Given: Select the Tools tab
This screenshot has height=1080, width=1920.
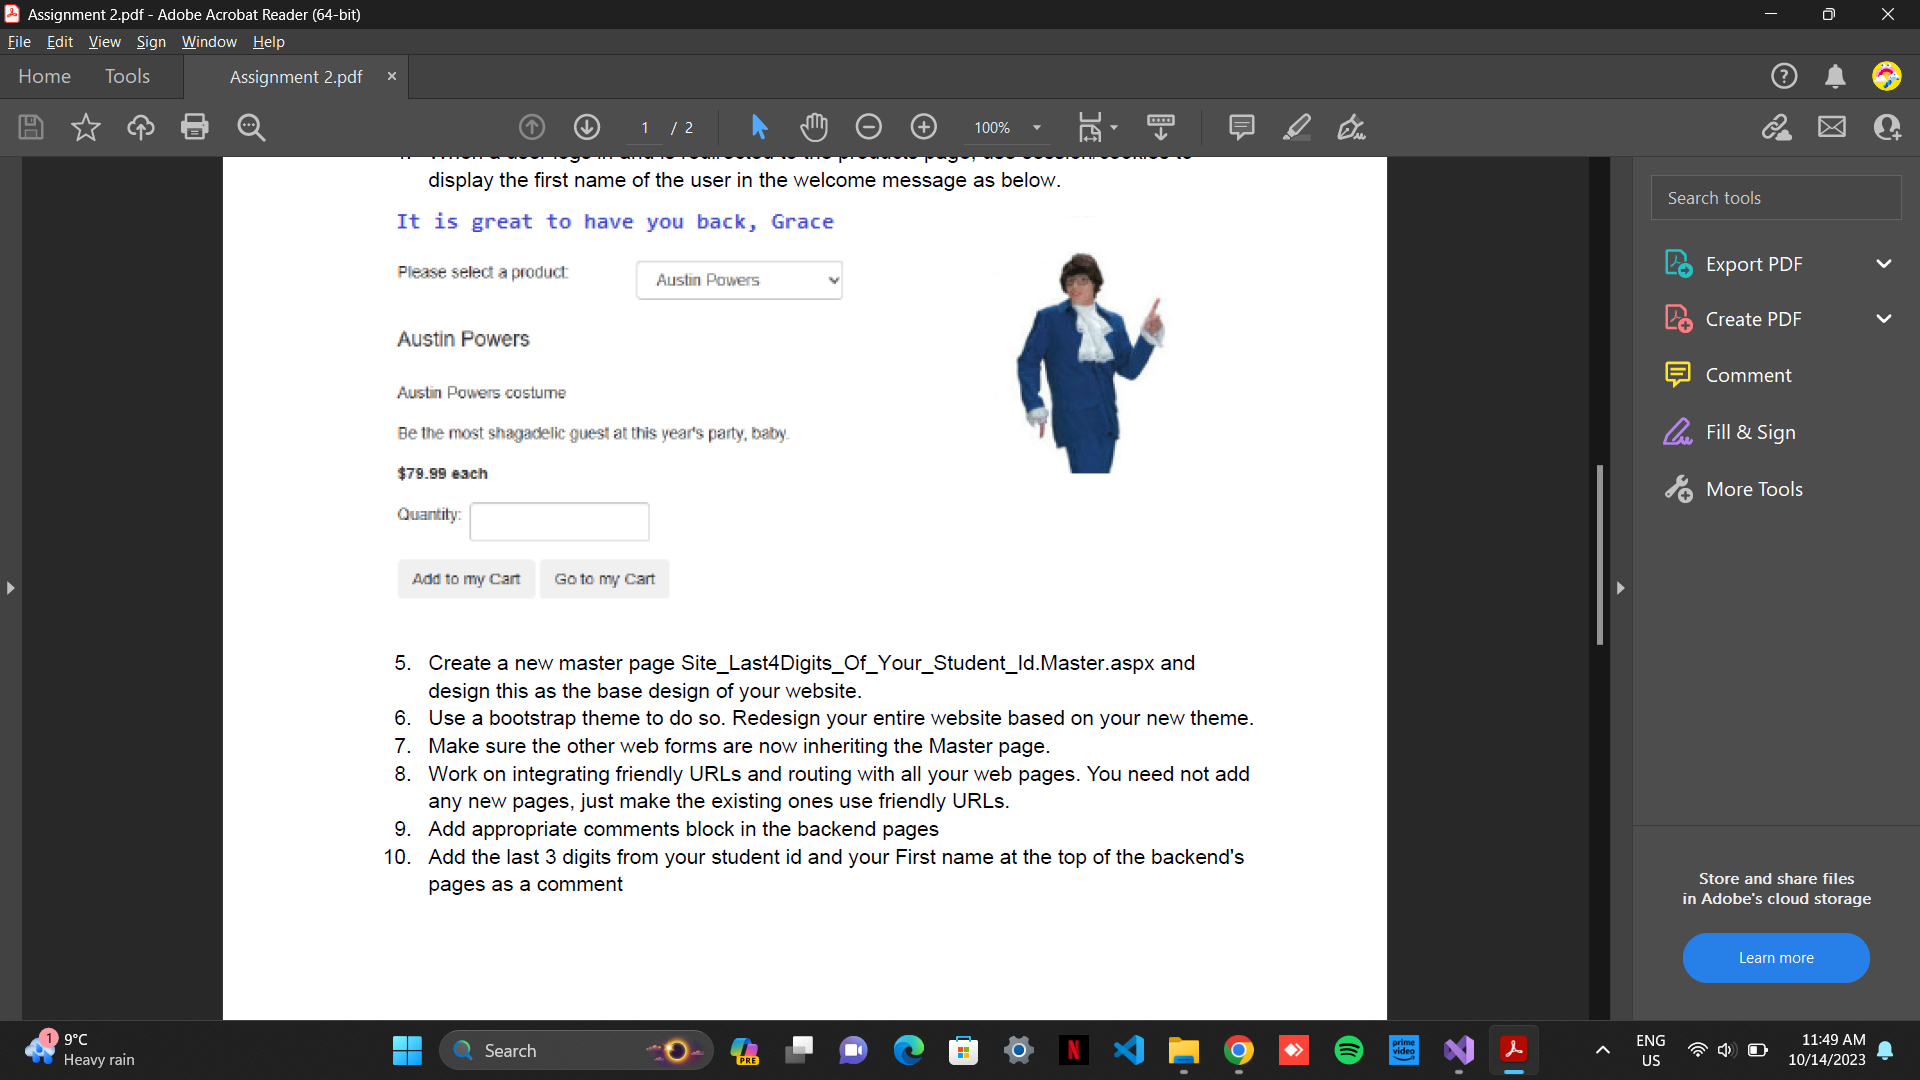Looking at the screenshot, I should coord(128,76).
